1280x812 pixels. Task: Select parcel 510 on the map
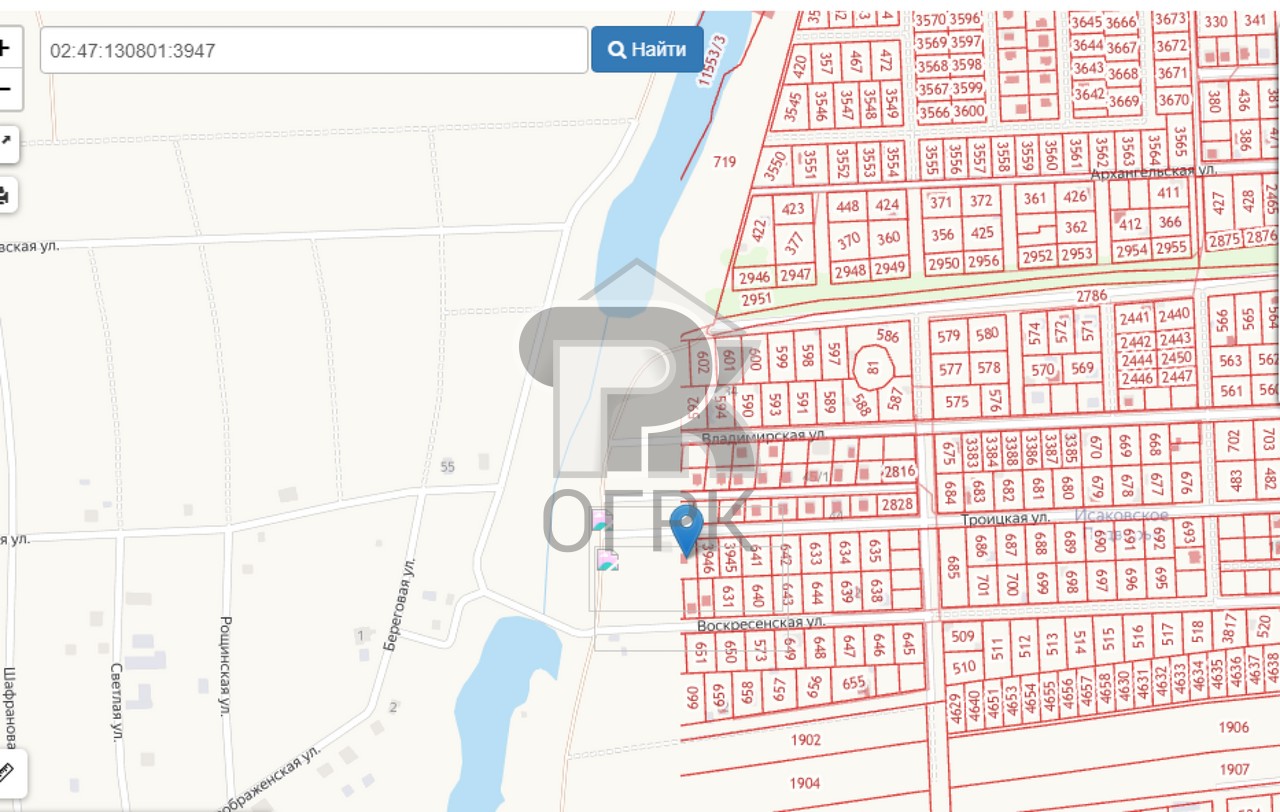(964, 666)
